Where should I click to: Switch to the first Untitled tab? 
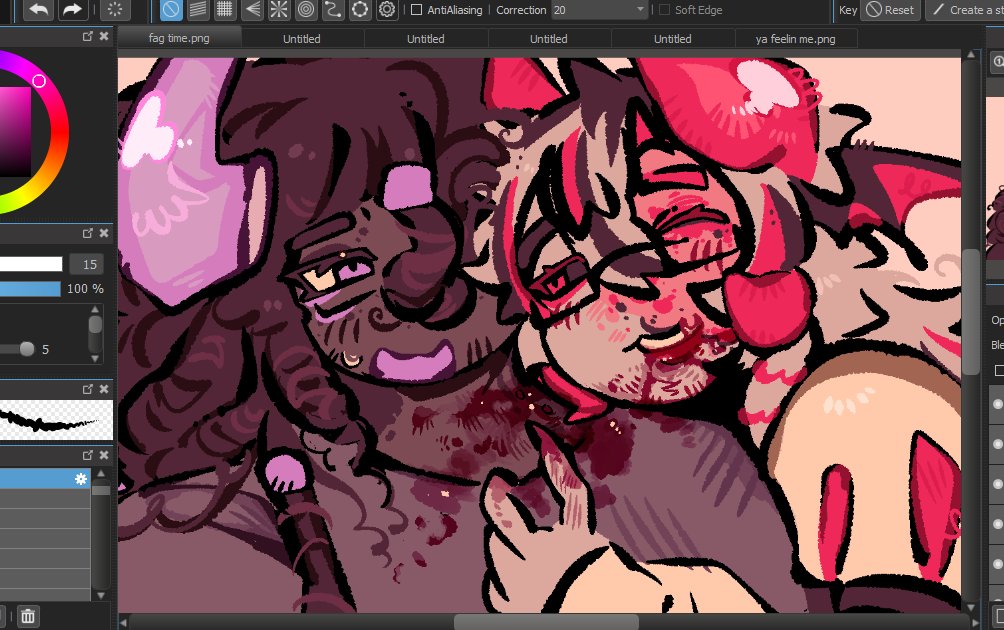(302, 38)
